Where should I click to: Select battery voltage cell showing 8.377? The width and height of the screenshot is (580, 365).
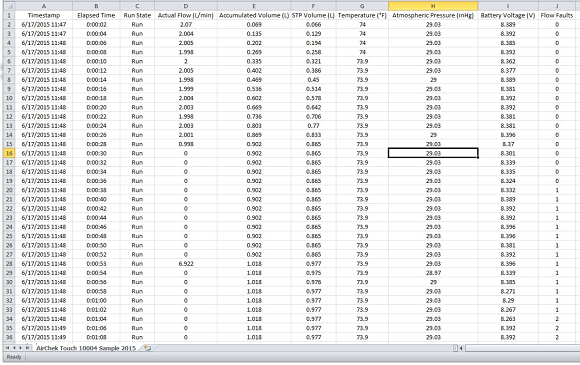click(x=508, y=71)
